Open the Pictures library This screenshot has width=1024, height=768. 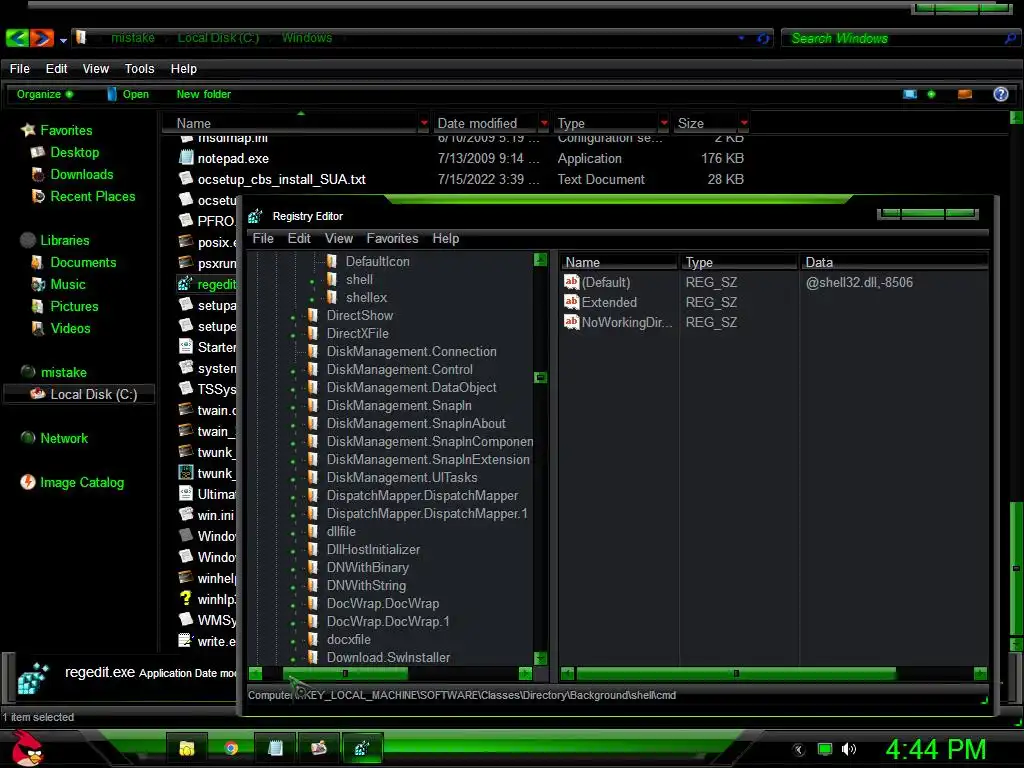click(74, 306)
